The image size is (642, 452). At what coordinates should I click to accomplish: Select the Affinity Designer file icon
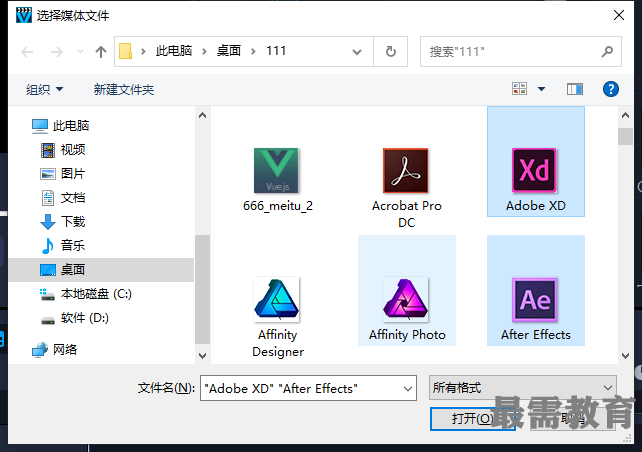tap(277, 300)
